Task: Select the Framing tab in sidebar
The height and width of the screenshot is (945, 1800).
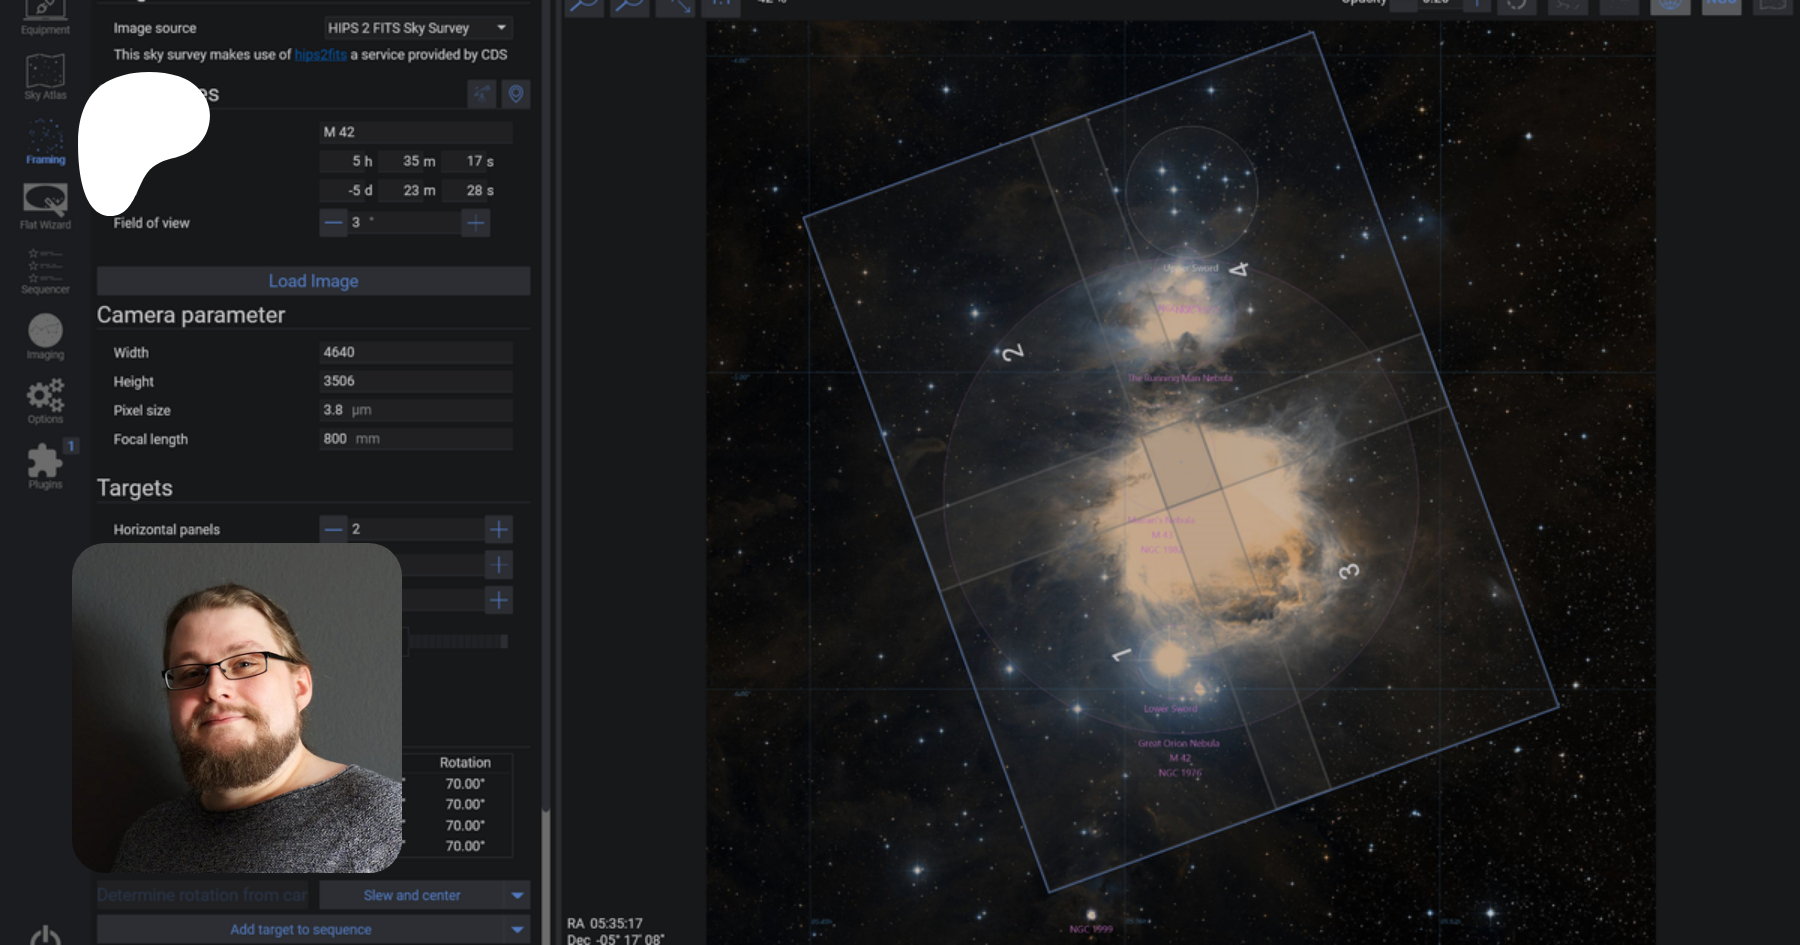Action: coord(45,142)
